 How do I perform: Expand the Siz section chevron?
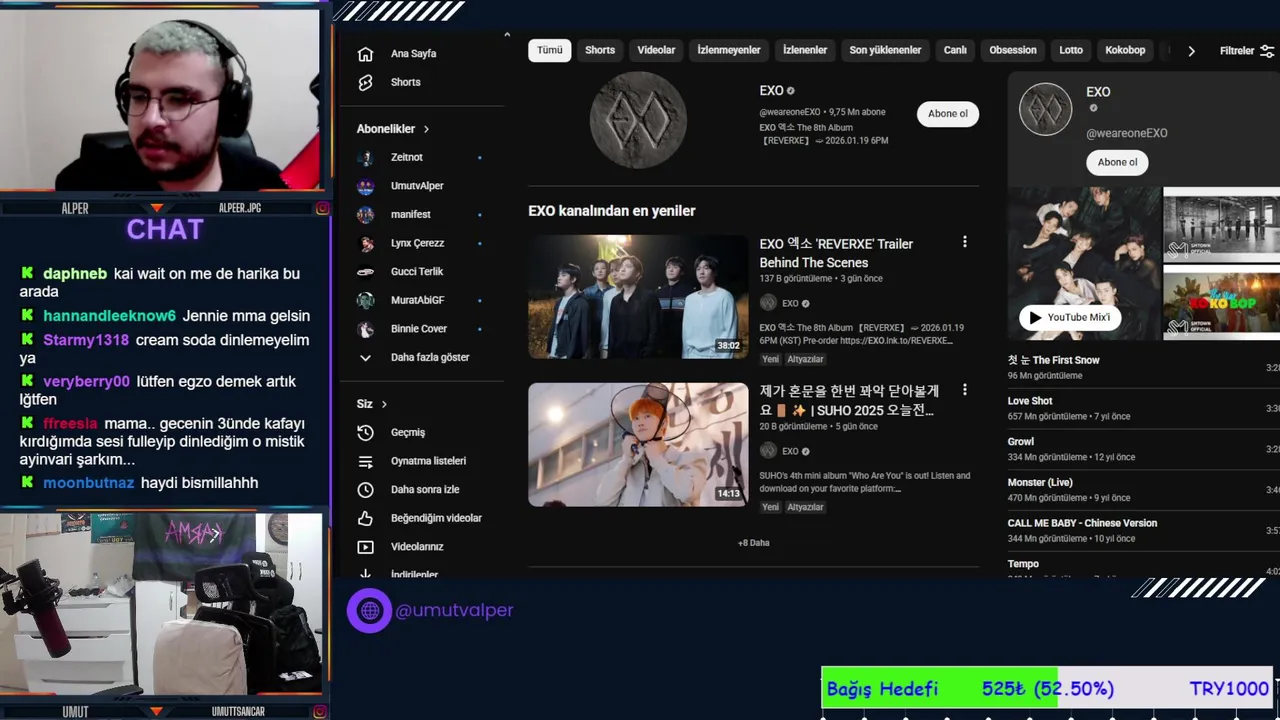point(384,404)
